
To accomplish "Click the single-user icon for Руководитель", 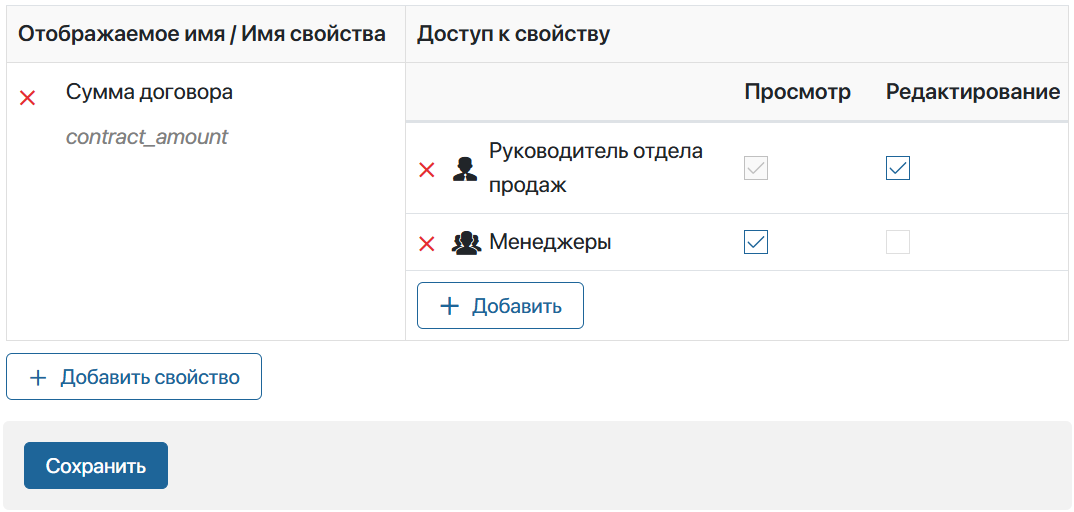I will pos(464,169).
